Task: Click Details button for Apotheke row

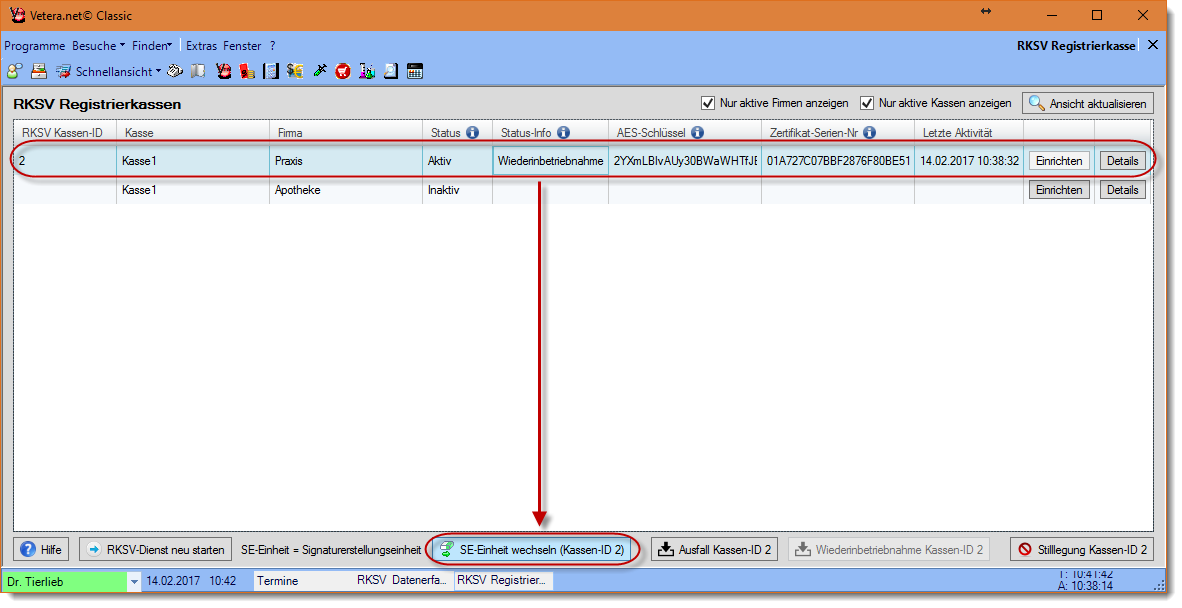Action: click(x=1122, y=190)
